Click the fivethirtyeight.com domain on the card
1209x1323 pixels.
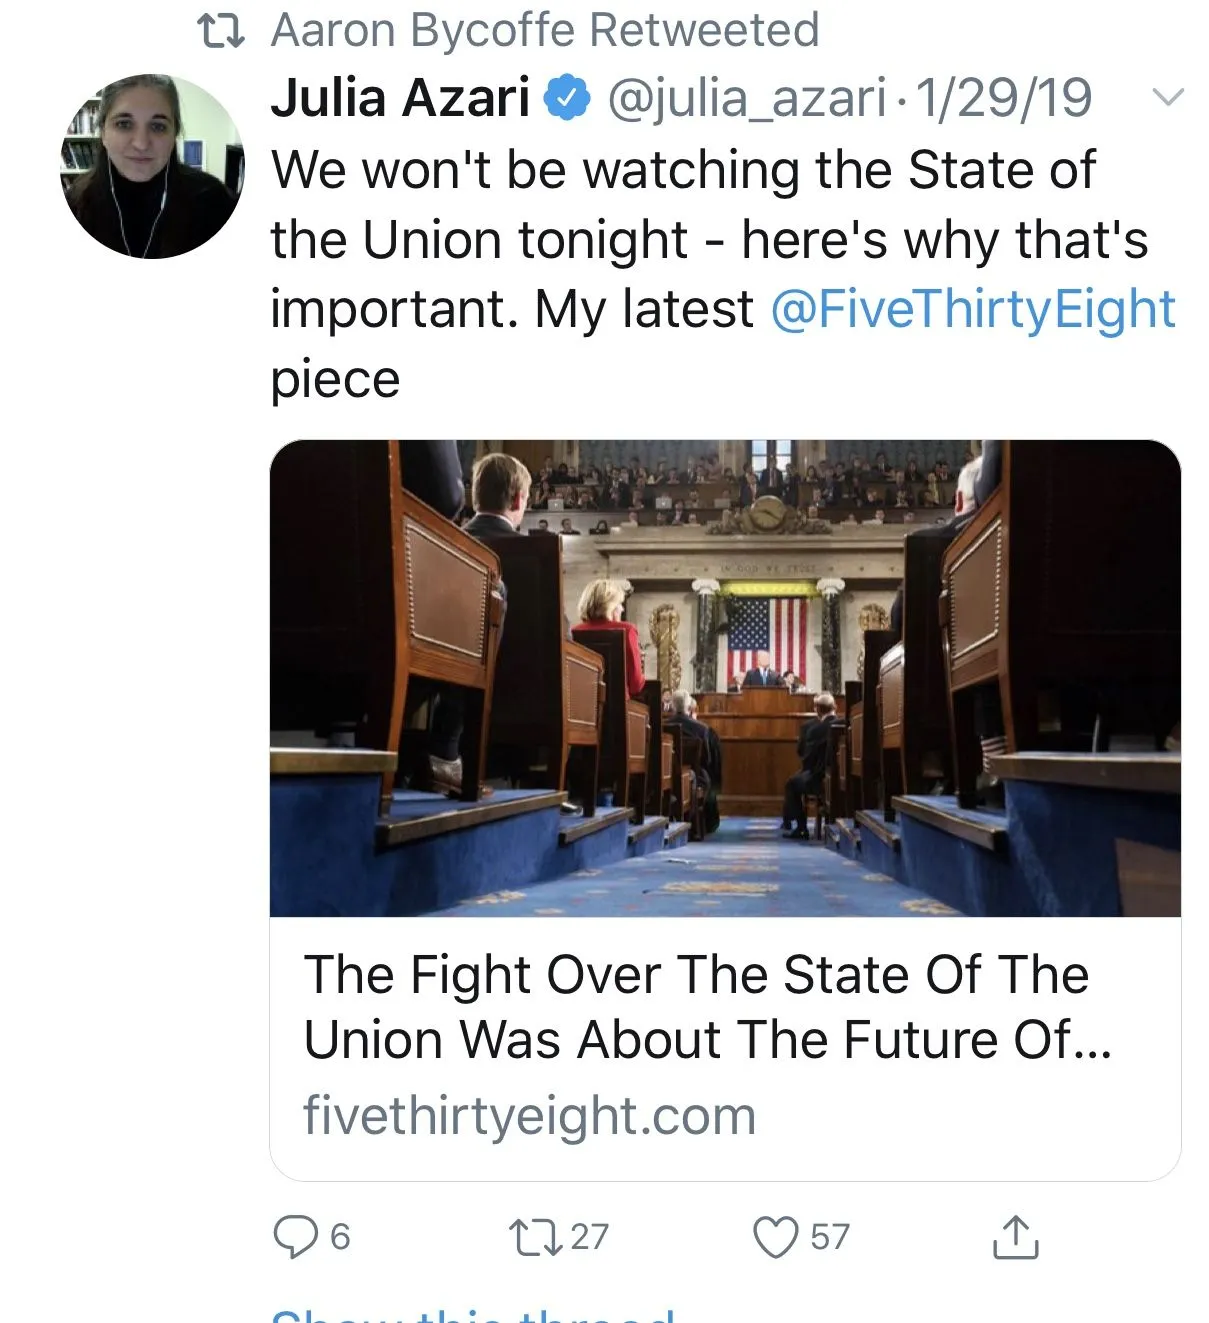pyautogui.click(x=529, y=1115)
